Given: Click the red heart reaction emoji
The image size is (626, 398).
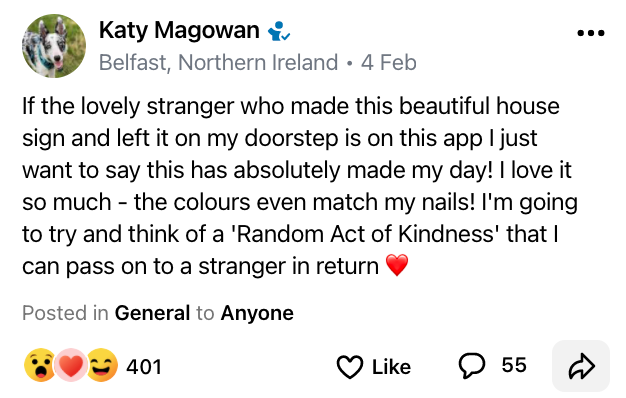Looking at the screenshot, I should [70, 365].
